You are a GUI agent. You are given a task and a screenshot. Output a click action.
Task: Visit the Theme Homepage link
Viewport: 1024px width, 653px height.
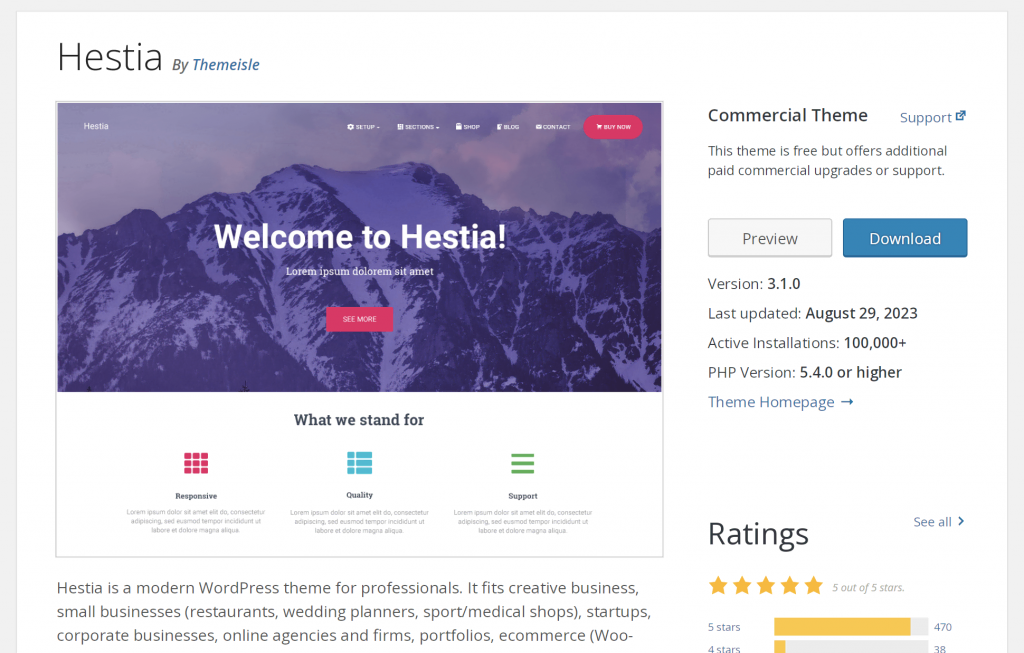coord(771,402)
